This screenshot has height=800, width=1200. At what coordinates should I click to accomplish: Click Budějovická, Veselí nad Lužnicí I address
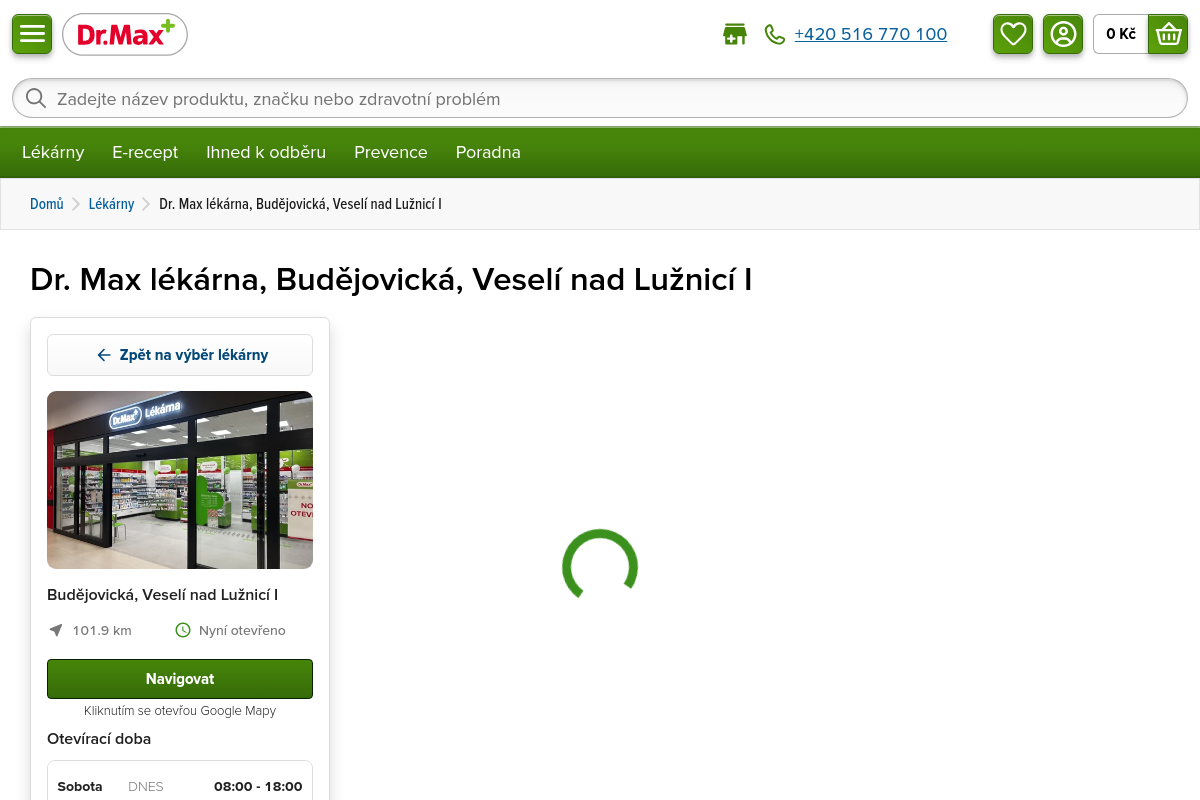[x=163, y=595]
